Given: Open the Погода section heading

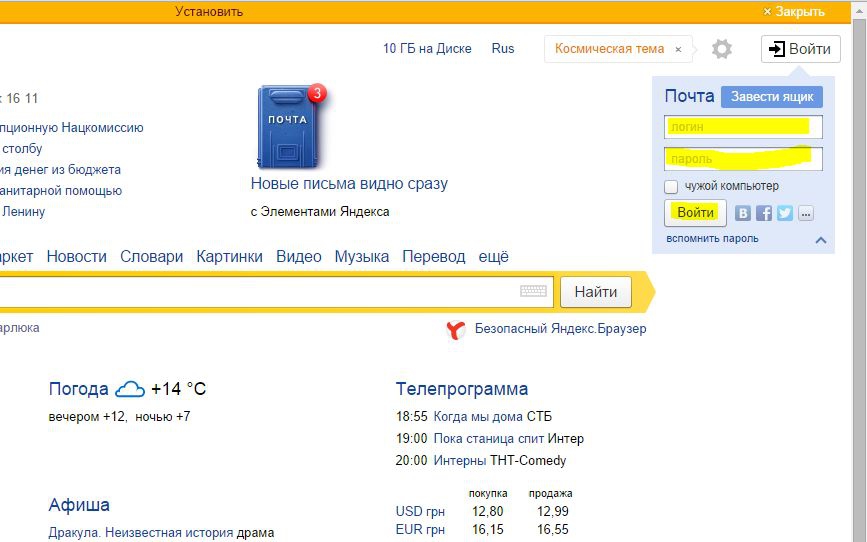Looking at the screenshot, I should [x=79, y=389].
